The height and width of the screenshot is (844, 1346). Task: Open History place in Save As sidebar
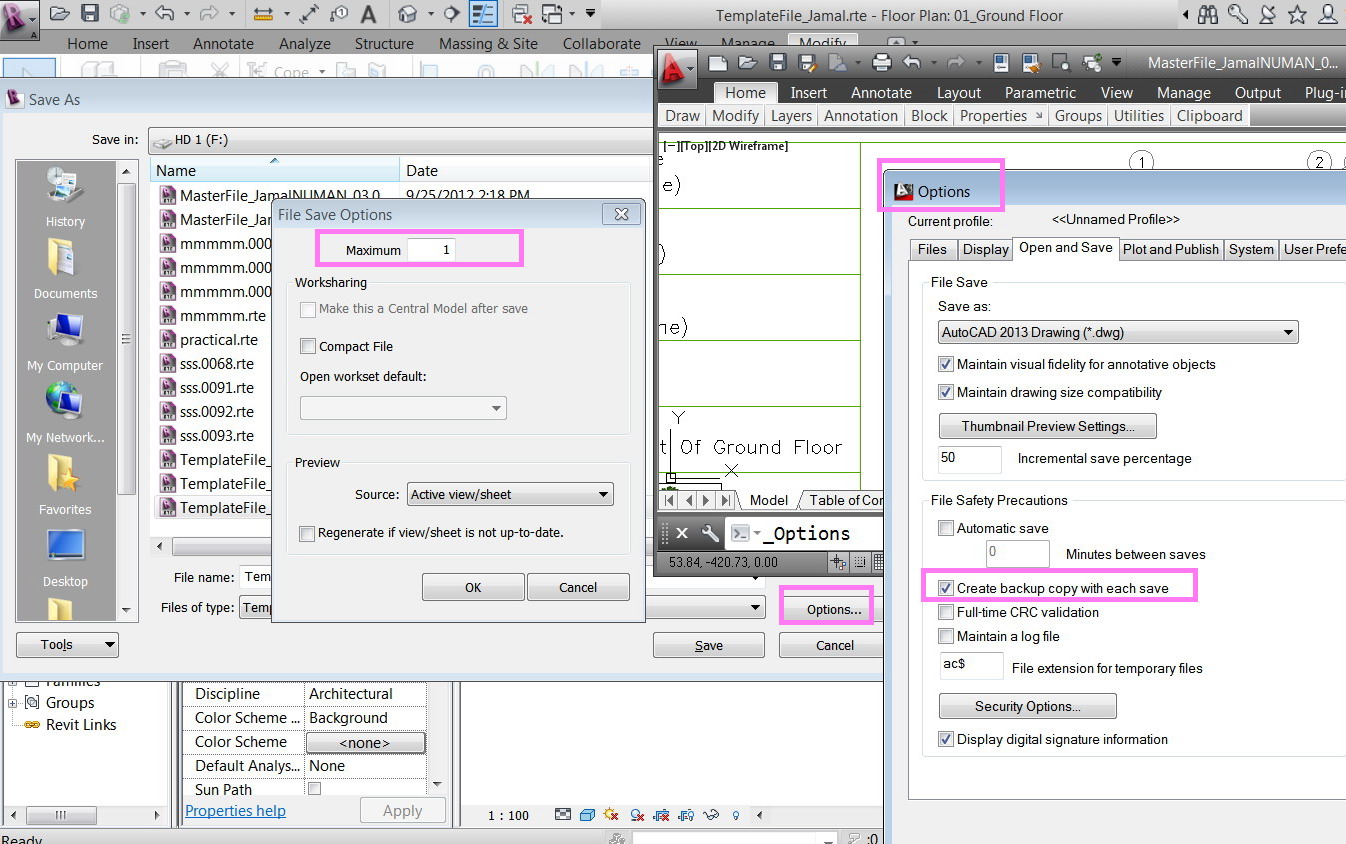(x=65, y=197)
